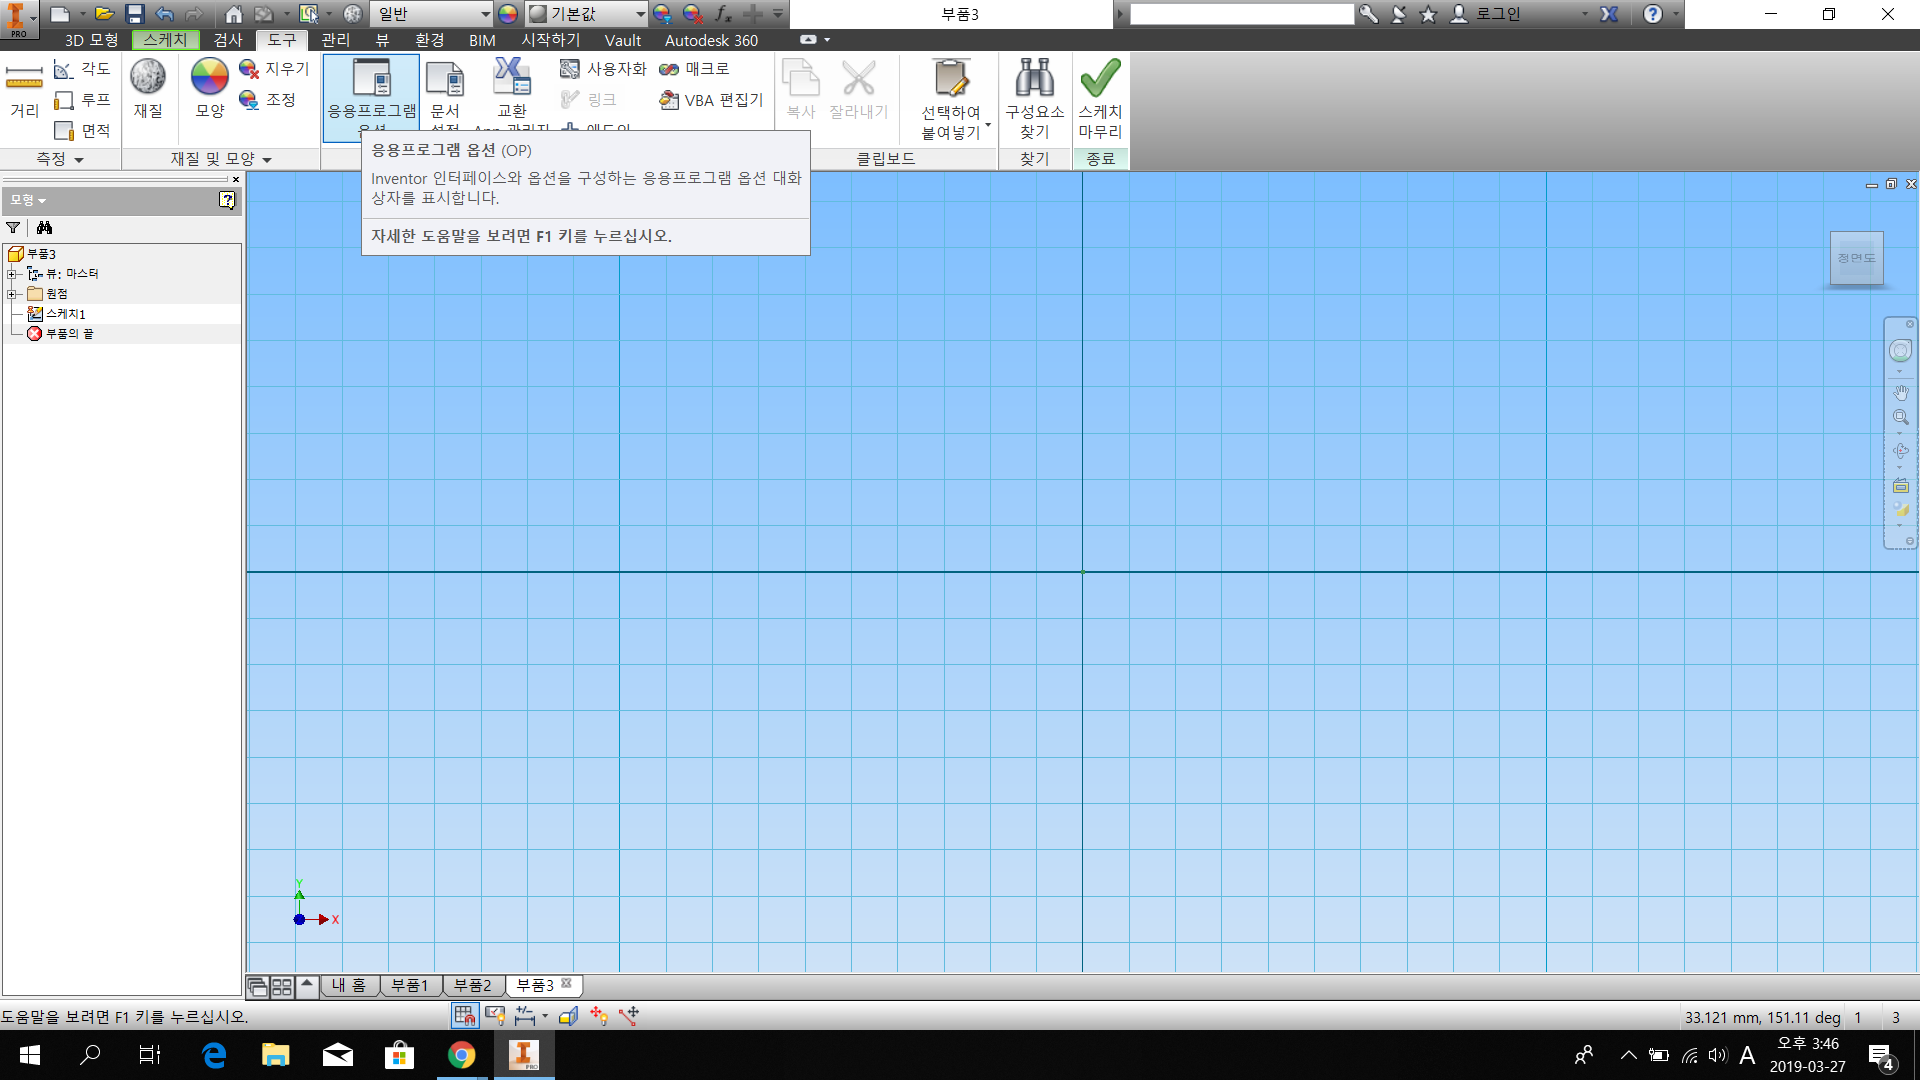Toggle snap to grid in status bar
The image size is (1920, 1080).
point(464,1016)
